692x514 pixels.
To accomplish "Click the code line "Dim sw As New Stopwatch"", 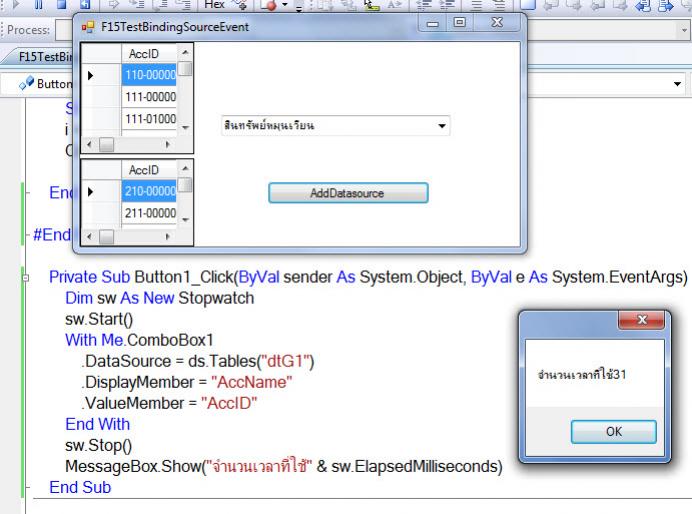I will [159, 298].
